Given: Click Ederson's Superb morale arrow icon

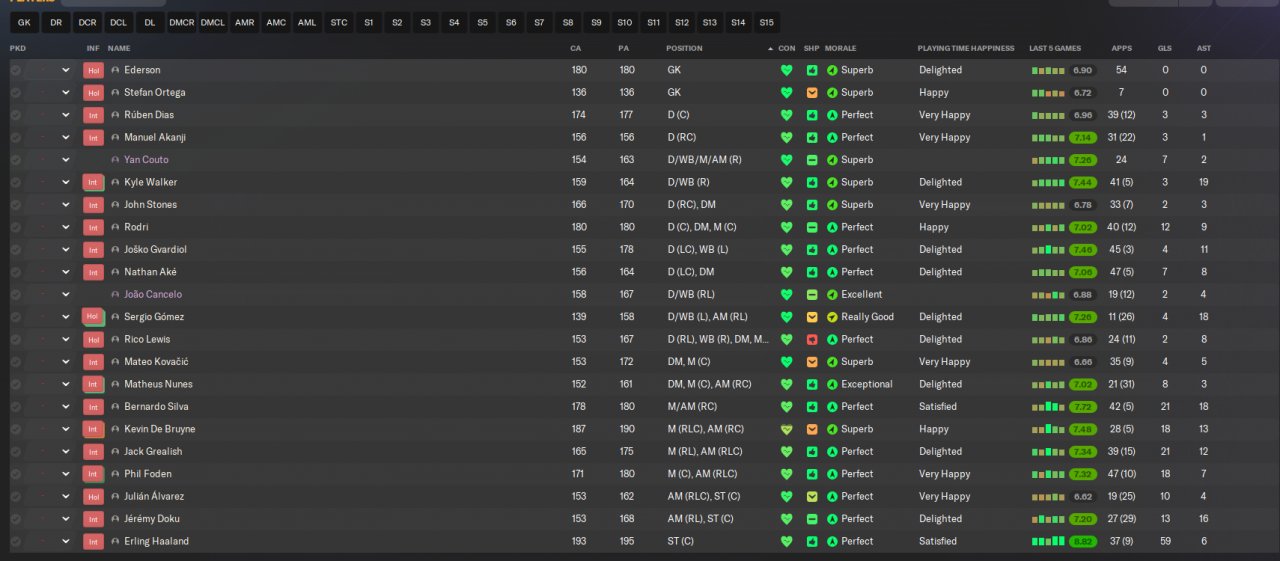Looking at the screenshot, I should click(x=832, y=70).
